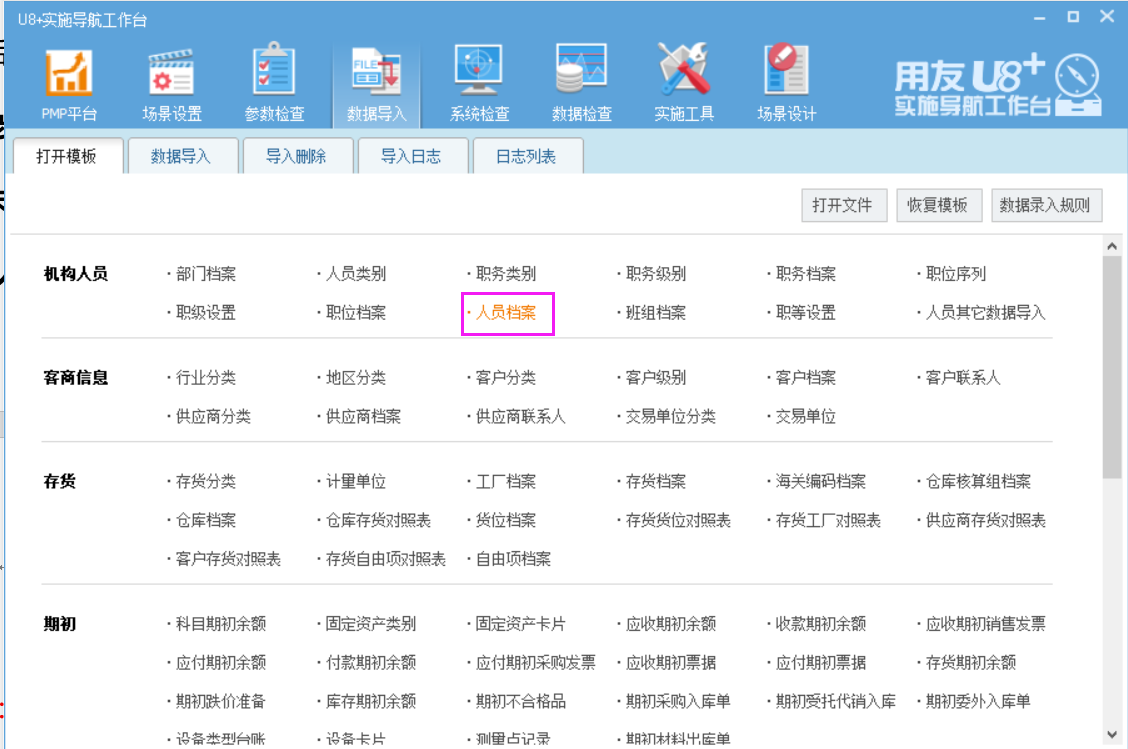Open the 场景设计 icon

coord(786,83)
